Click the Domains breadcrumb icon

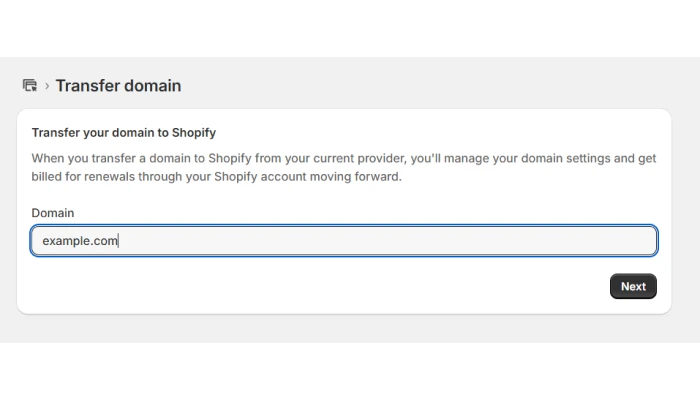[30, 85]
